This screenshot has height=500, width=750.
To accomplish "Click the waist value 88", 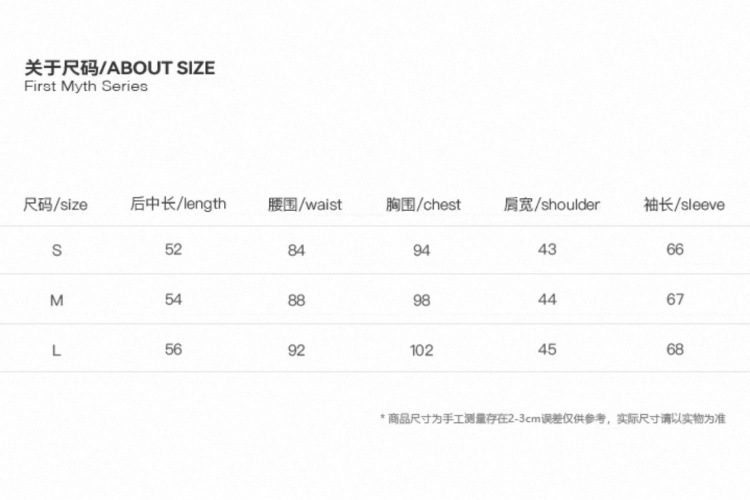I will point(296,300).
